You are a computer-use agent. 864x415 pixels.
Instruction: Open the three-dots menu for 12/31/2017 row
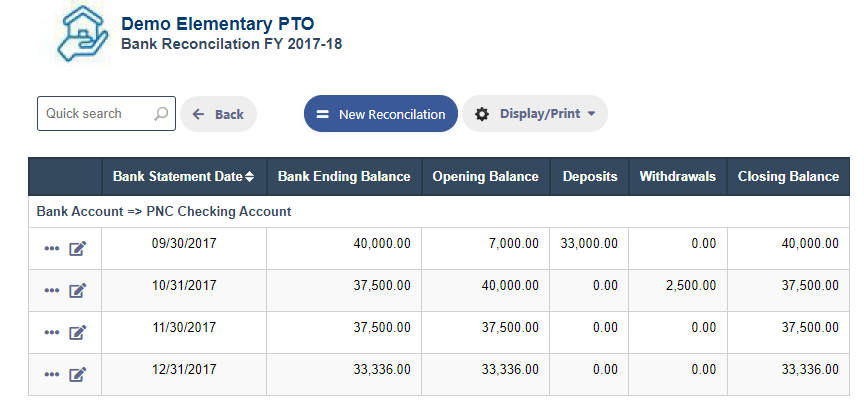pos(52,375)
